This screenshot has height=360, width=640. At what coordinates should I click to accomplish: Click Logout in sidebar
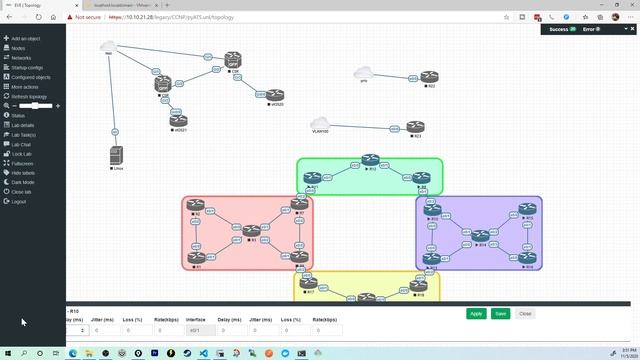[15, 201]
